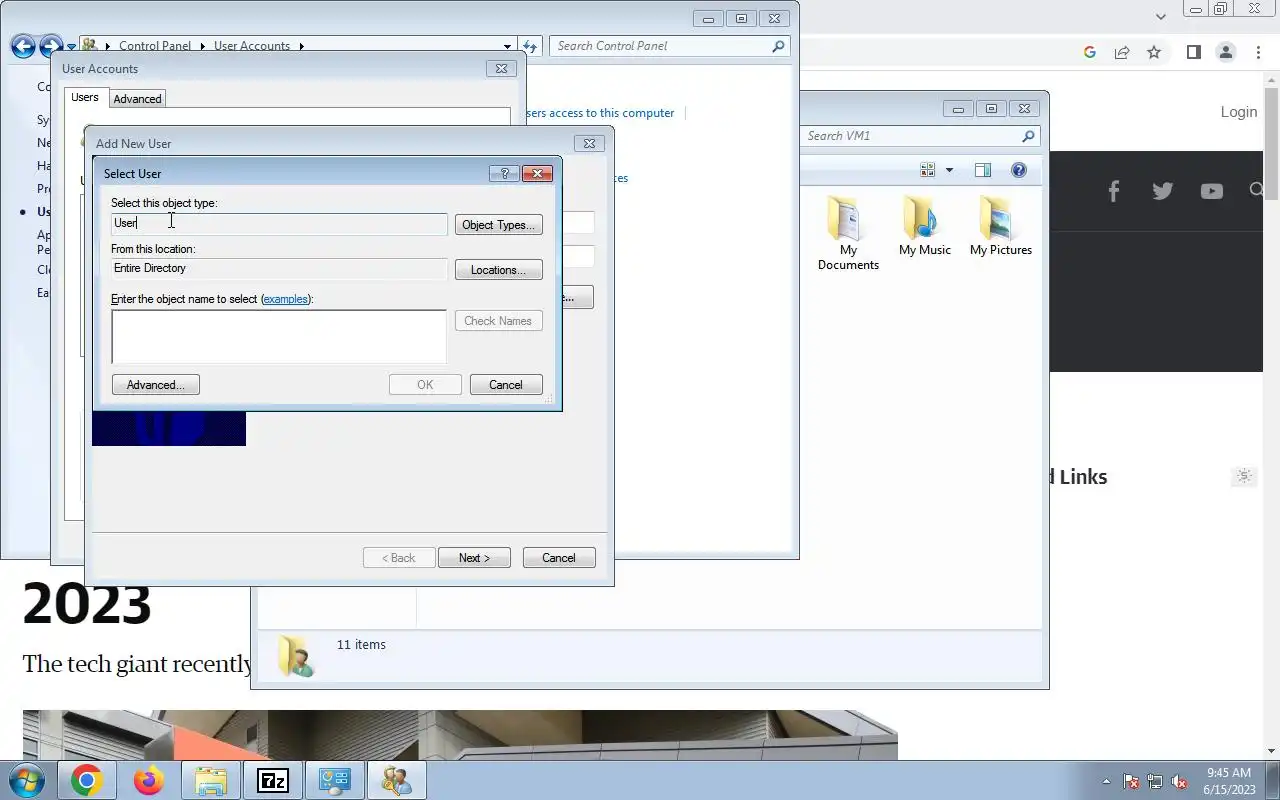Select the My Pictures folder

1001,226
